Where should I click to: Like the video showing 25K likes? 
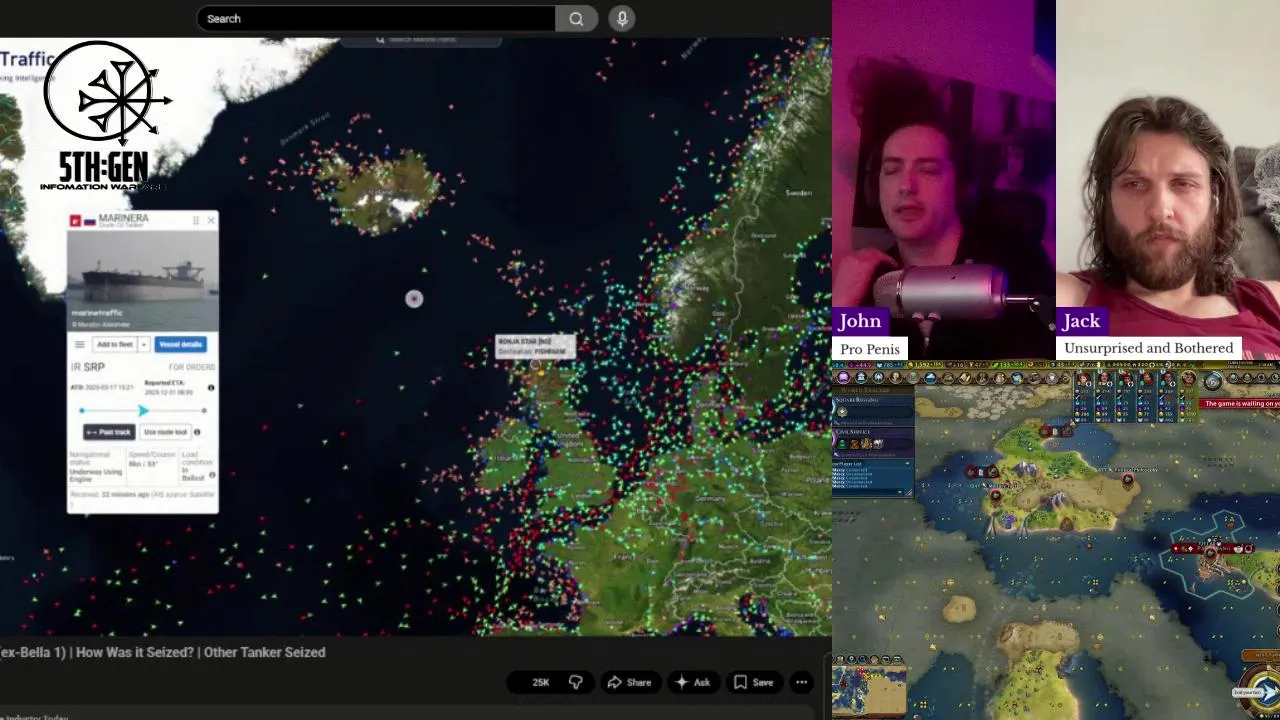click(534, 682)
